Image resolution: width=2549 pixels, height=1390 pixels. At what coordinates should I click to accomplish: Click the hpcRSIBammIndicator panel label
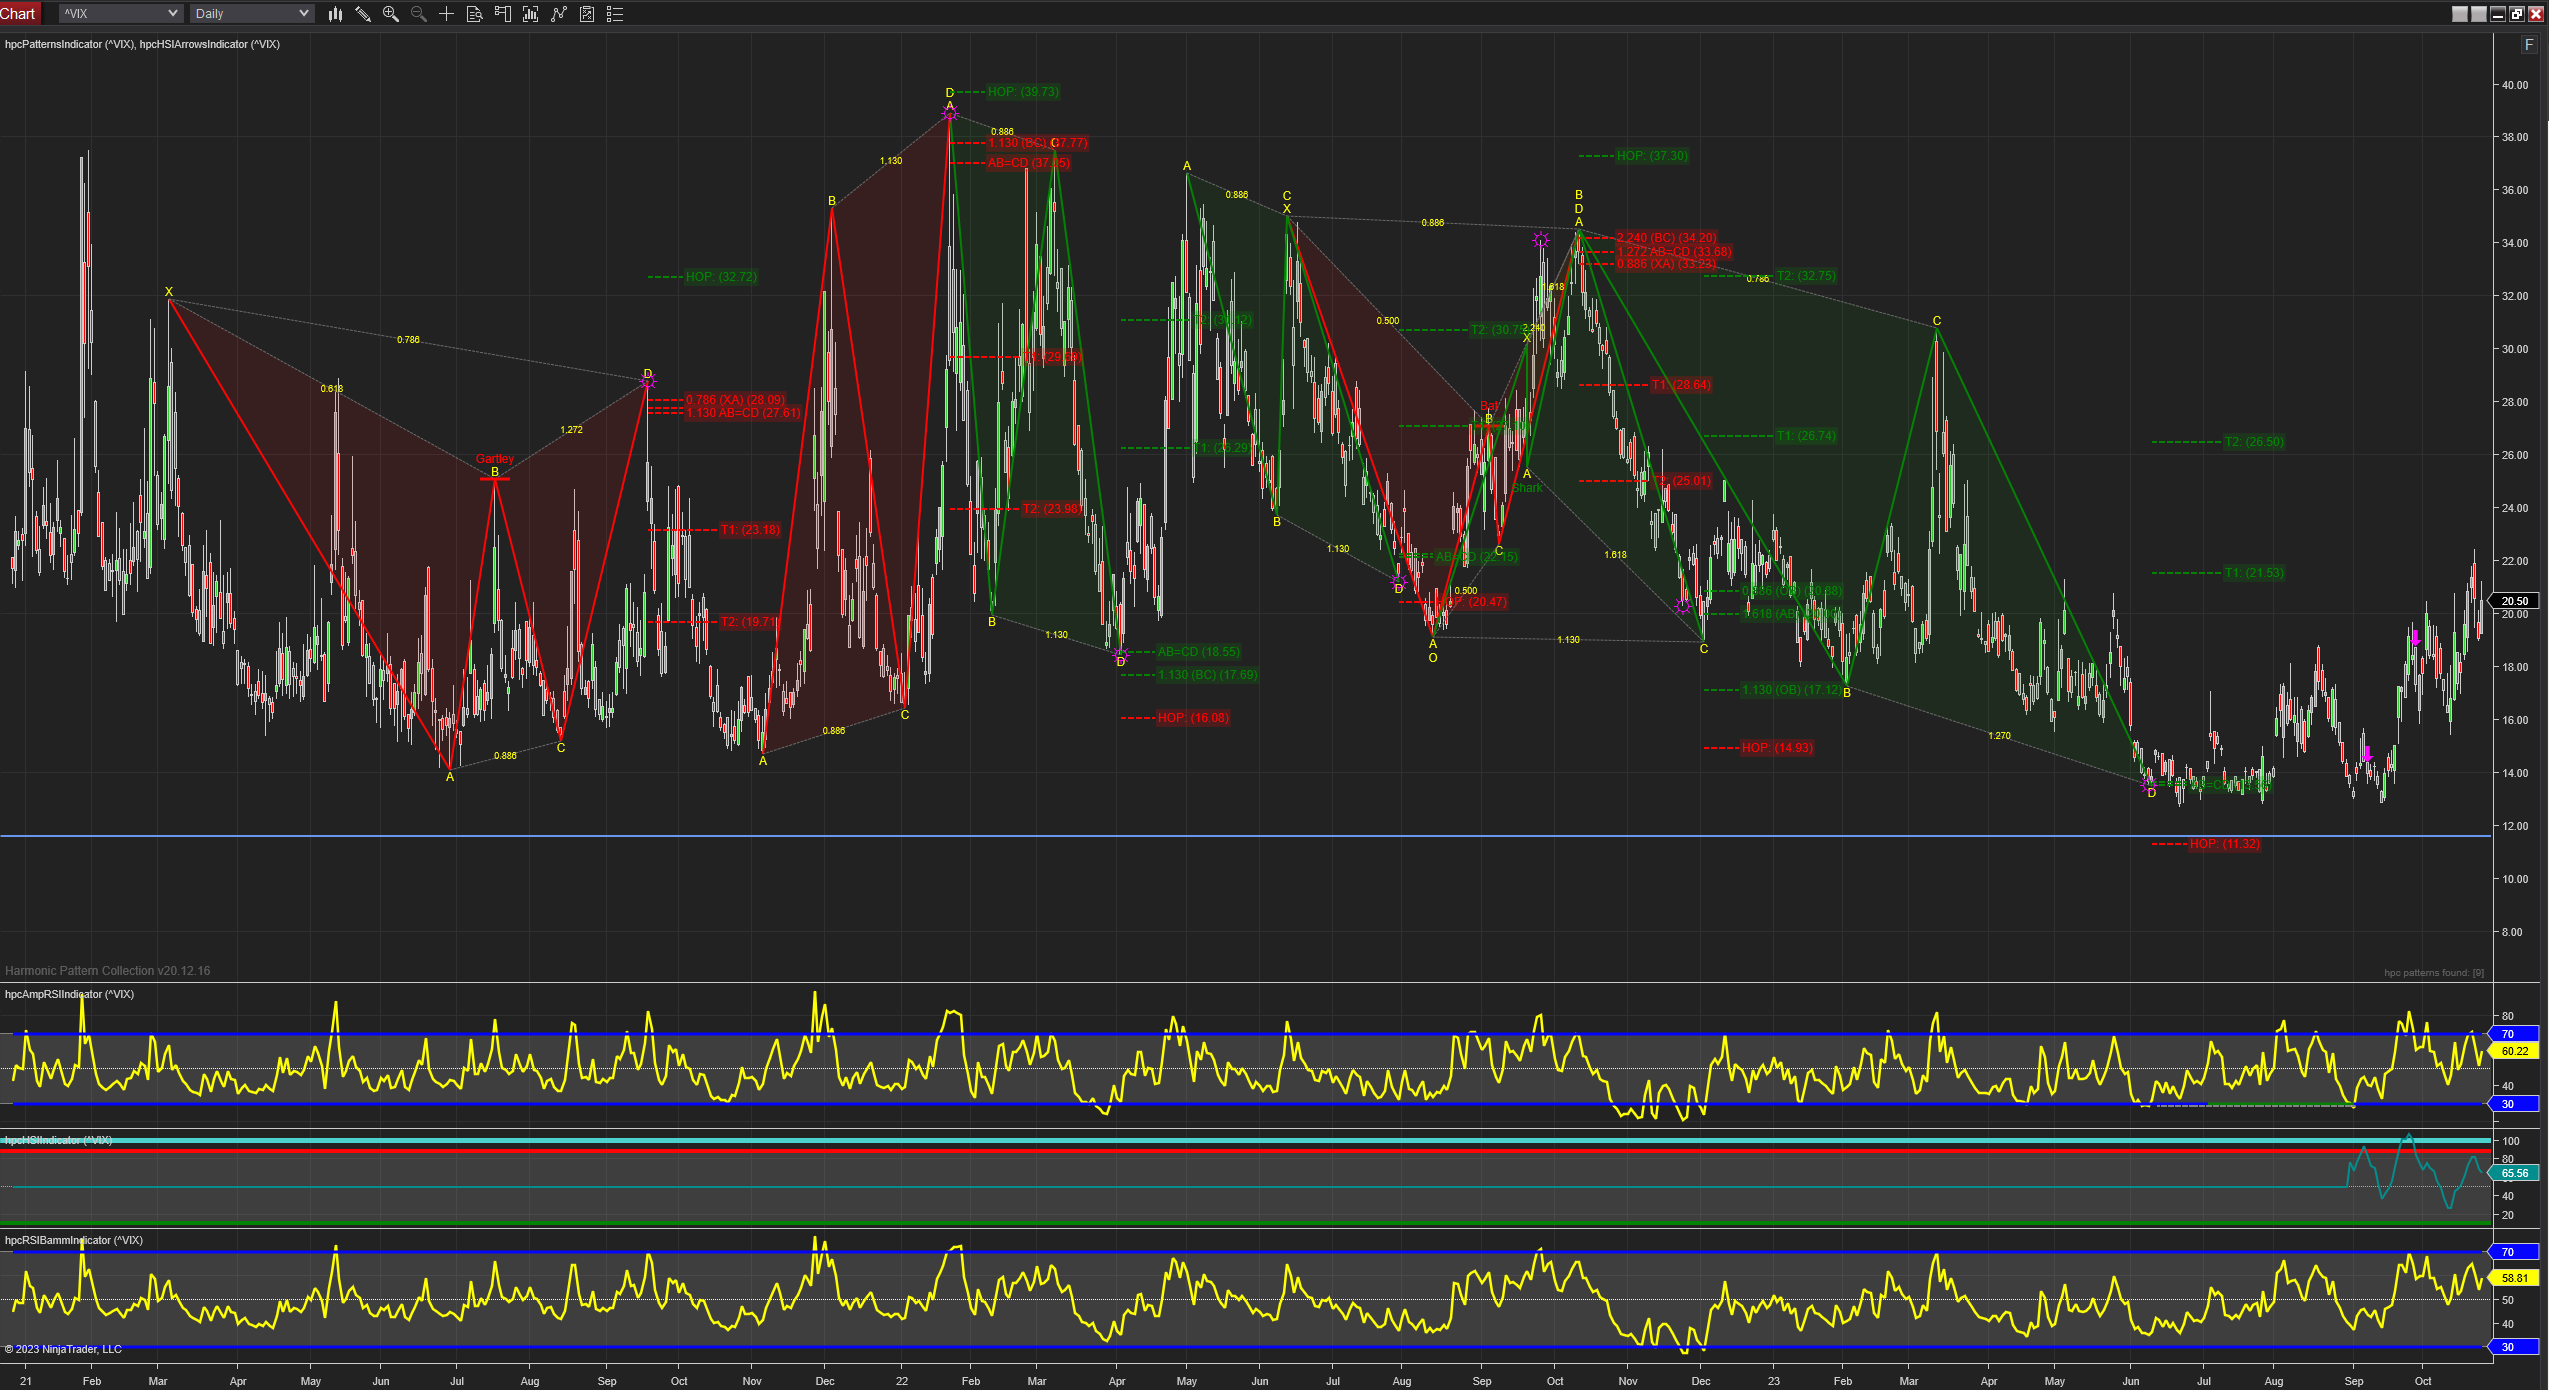(74, 1240)
